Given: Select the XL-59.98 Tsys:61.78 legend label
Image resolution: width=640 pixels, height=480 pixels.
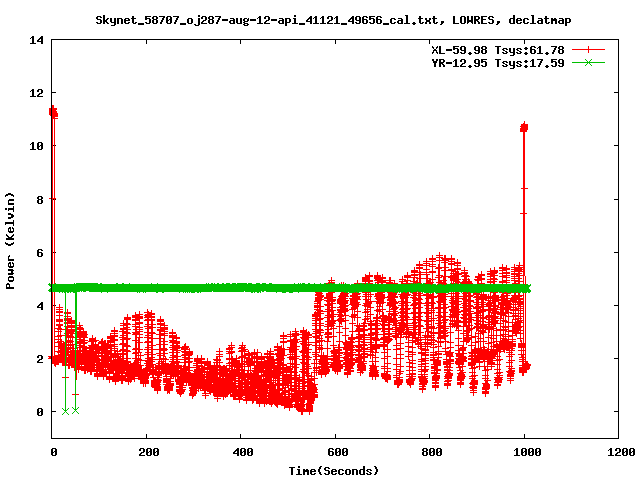Looking at the screenshot, I should 498,50.
